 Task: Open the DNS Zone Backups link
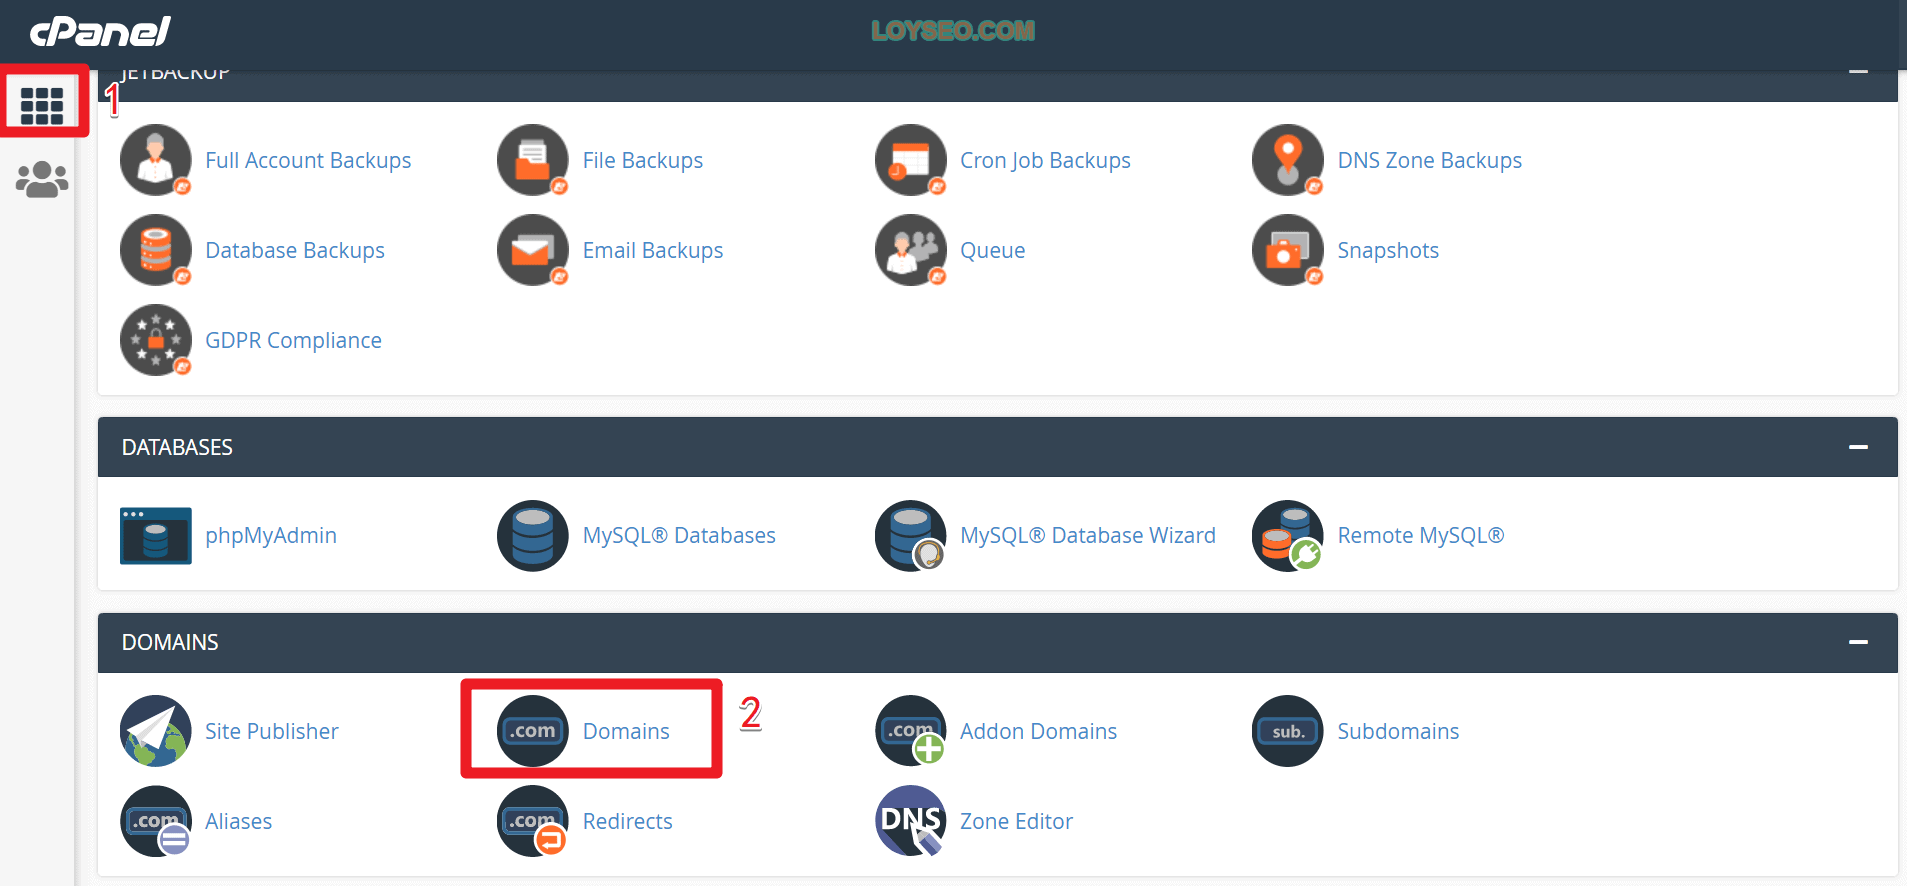point(1430,160)
